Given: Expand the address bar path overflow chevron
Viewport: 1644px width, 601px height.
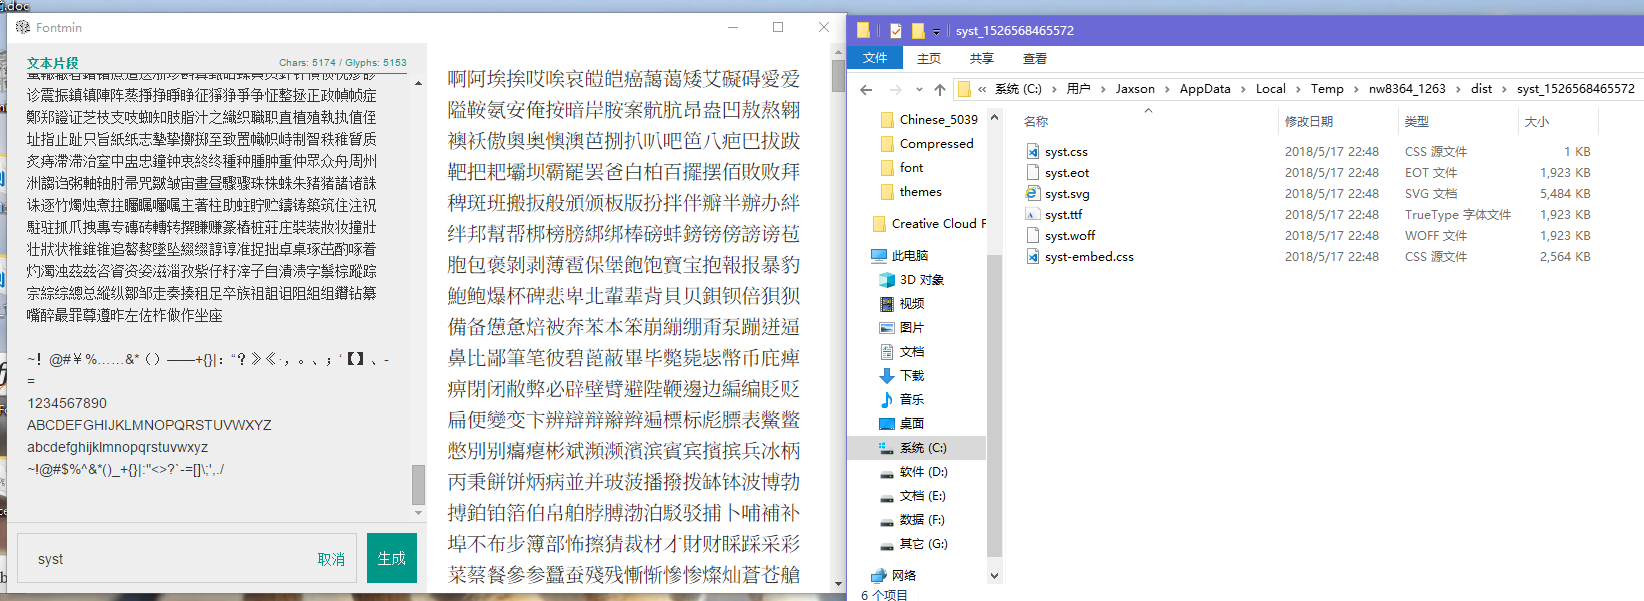Looking at the screenshot, I should click(982, 89).
